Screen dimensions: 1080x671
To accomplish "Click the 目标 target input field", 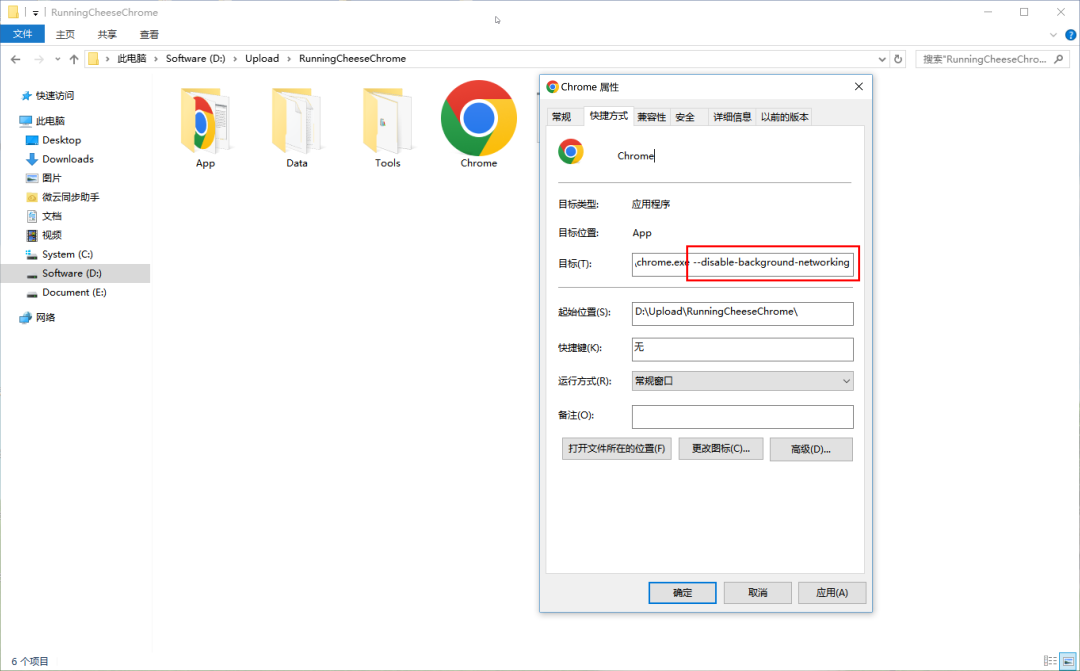I will (742, 264).
